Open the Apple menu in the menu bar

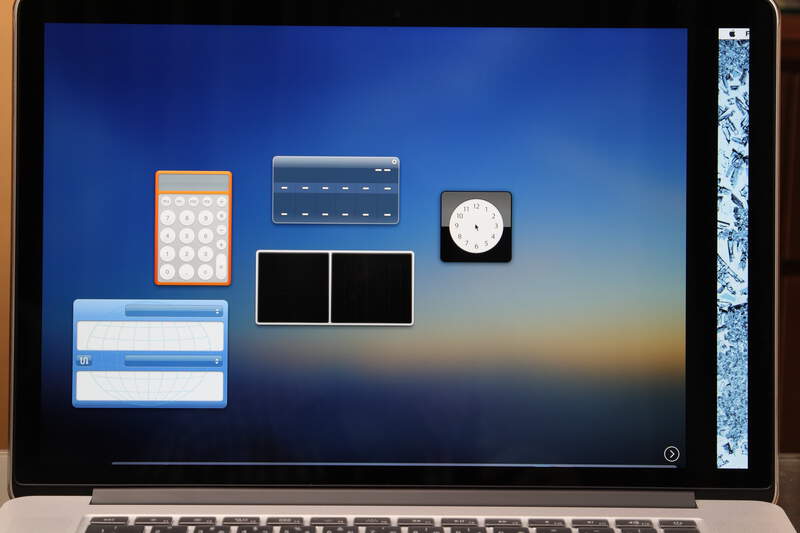(x=731, y=33)
